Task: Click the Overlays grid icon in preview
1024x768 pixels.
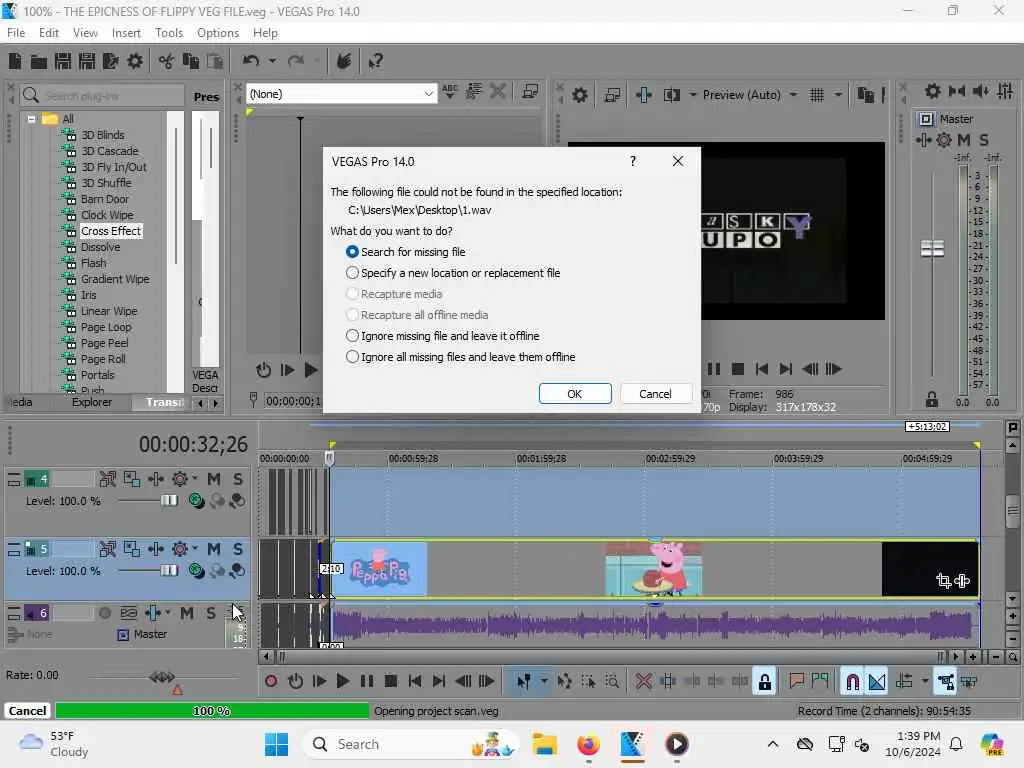Action: (817, 95)
